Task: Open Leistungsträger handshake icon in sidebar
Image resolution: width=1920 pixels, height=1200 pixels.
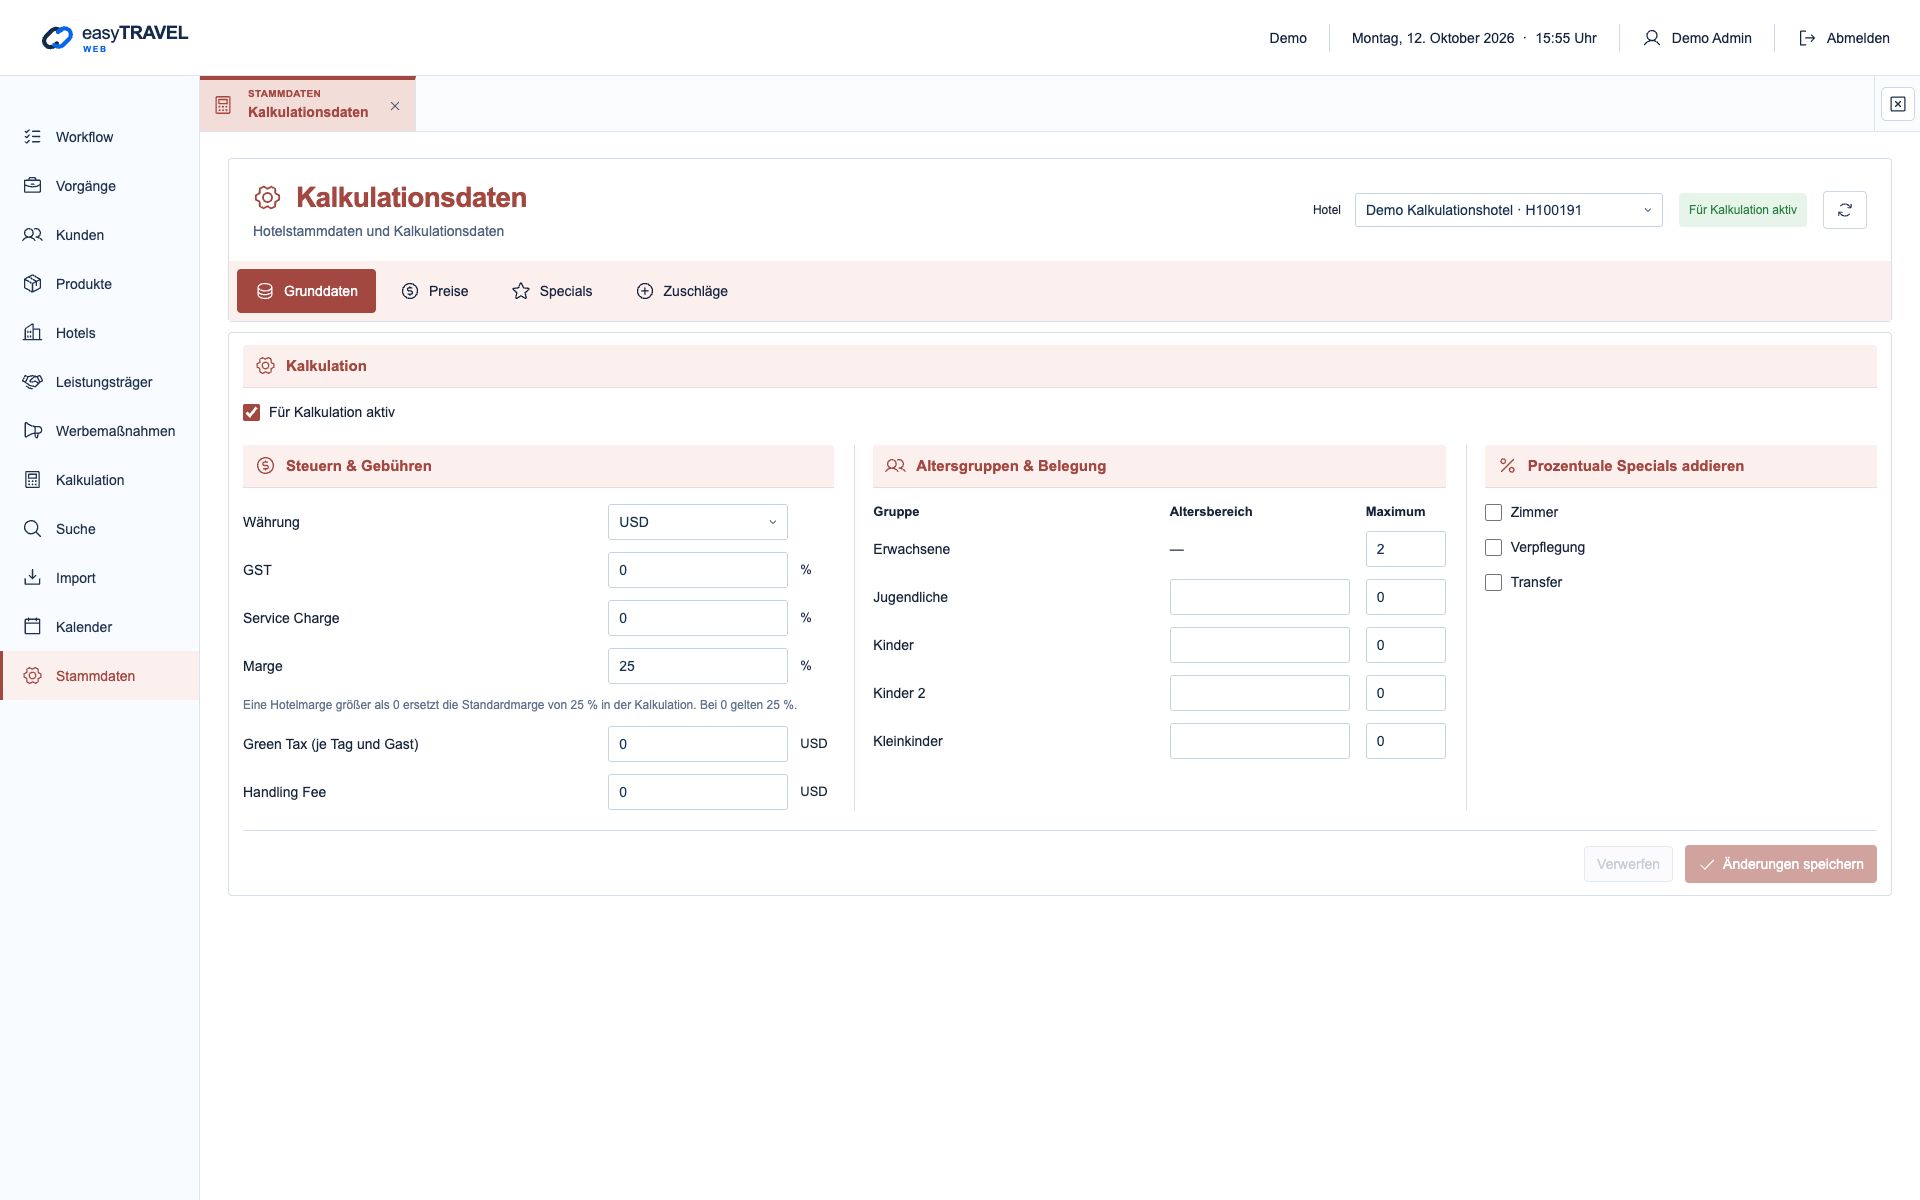Action: 32,382
